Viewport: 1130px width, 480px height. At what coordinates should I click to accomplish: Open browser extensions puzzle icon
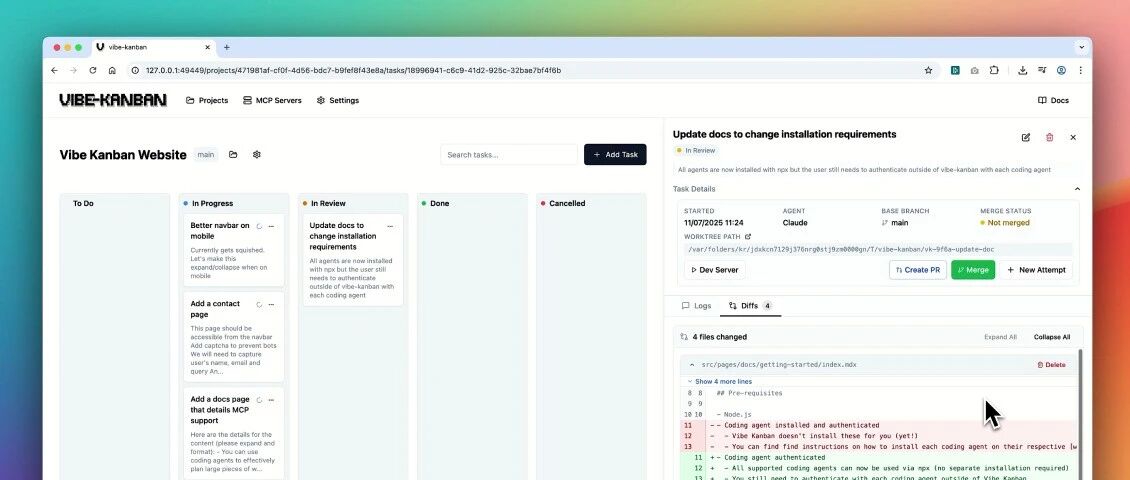[994, 71]
